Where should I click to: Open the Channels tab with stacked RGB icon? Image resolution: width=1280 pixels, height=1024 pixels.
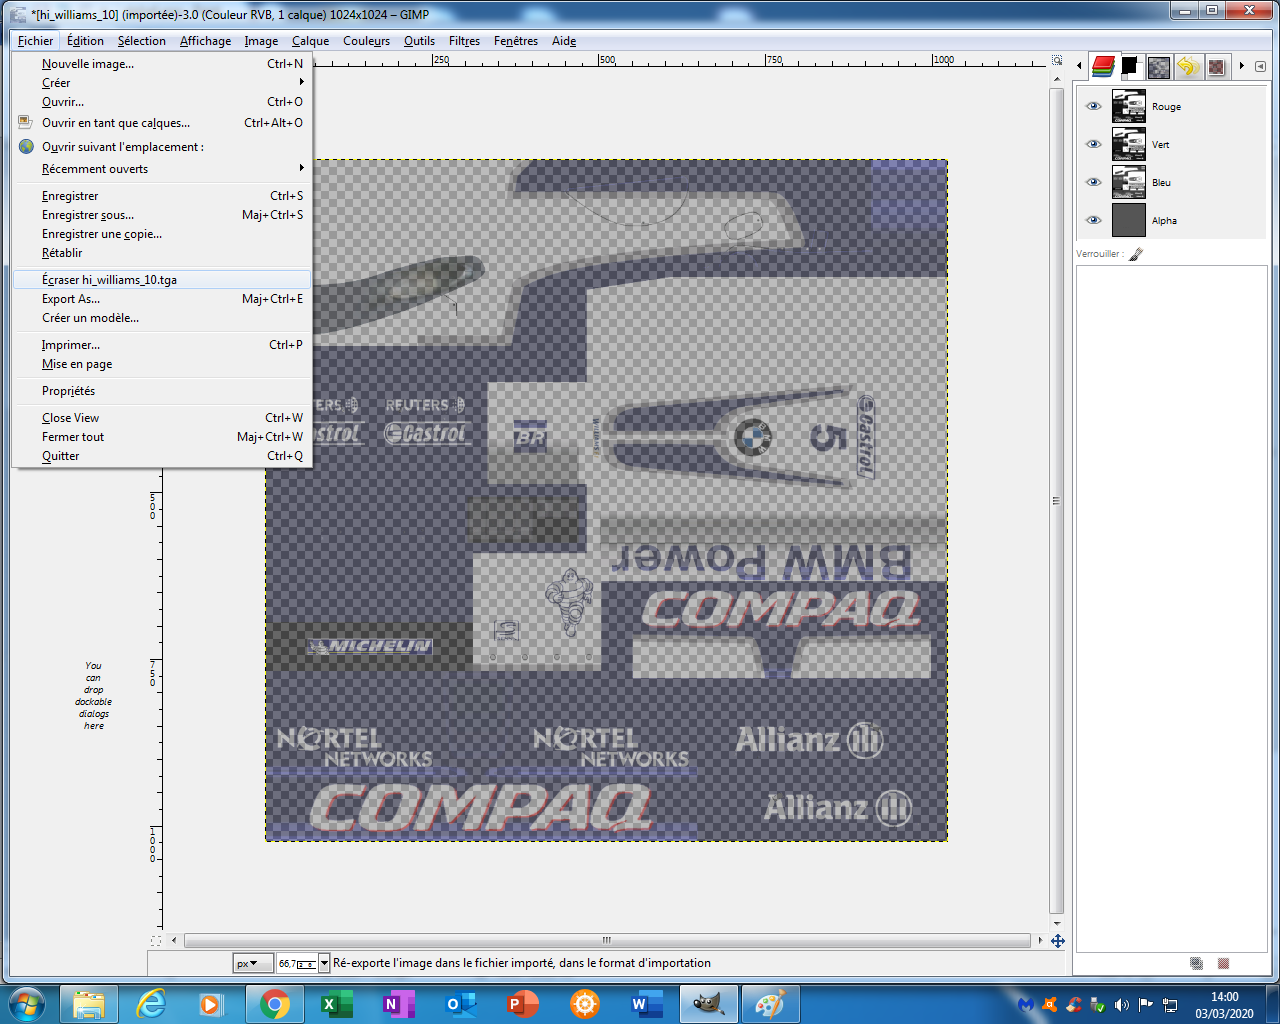[1103, 66]
